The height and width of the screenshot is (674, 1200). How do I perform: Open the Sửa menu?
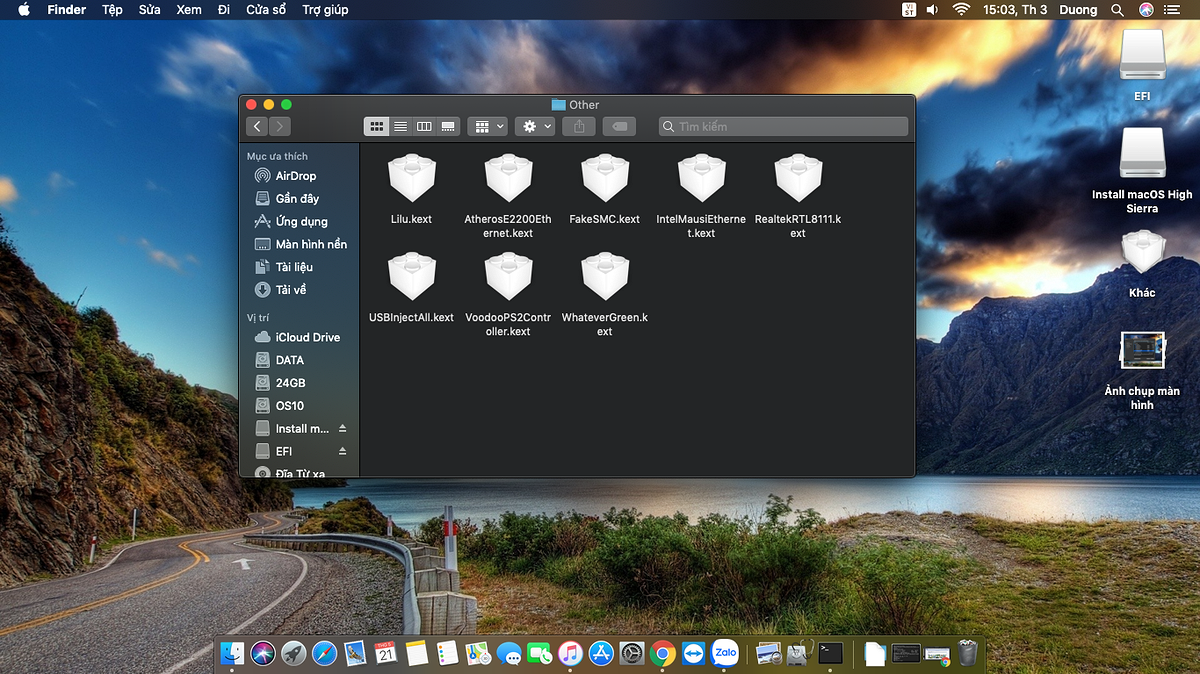pyautogui.click(x=149, y=10)
